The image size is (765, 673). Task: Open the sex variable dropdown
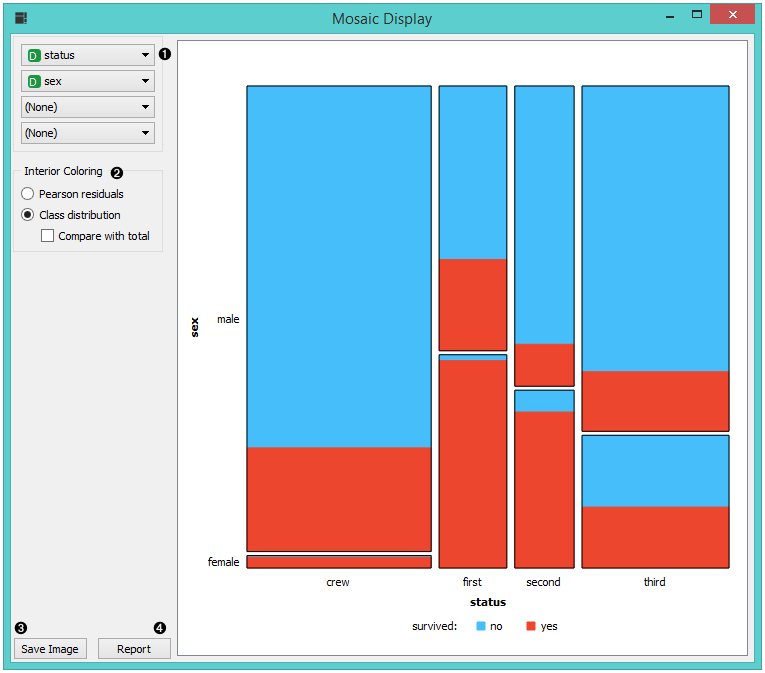tap(88, 81)
